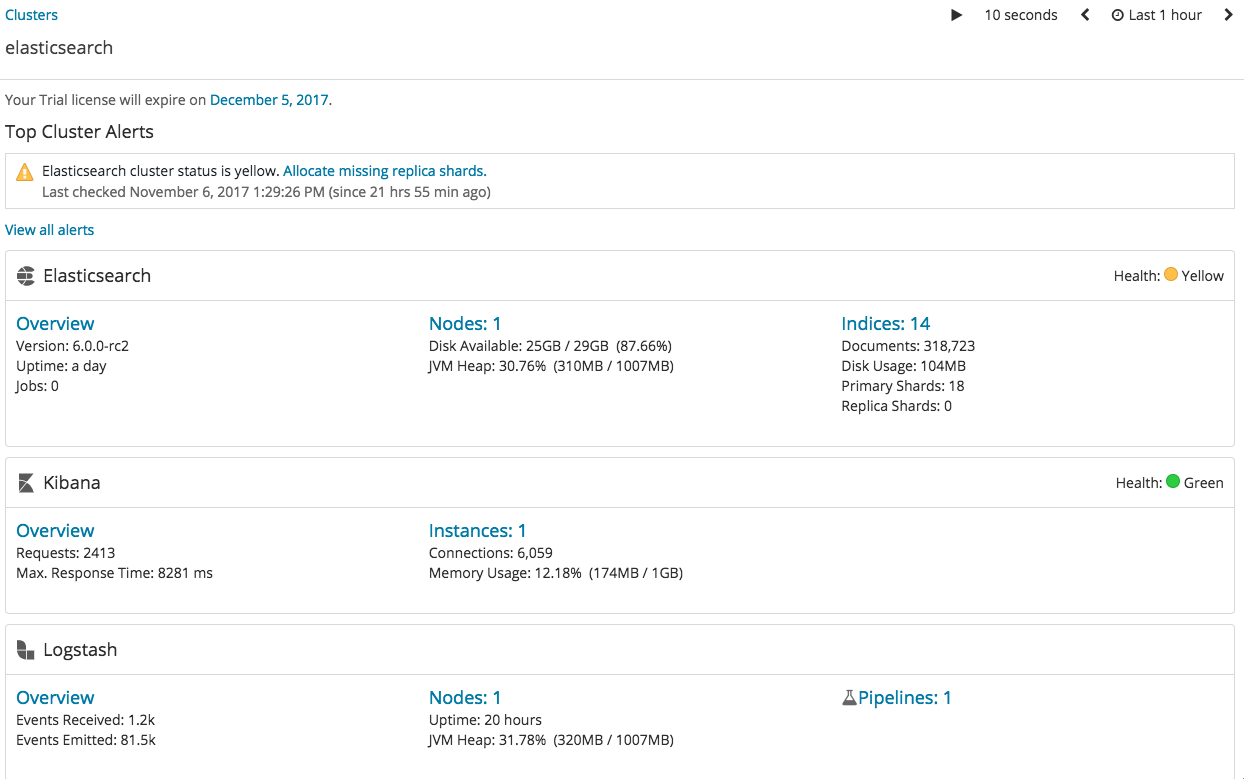
Task: Click the Uptime: a day text
Action: (61, 366)
